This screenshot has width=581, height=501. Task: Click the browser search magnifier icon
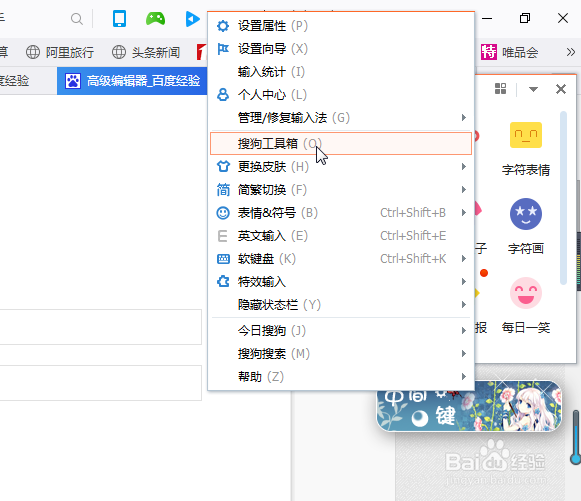pos(77,19)
